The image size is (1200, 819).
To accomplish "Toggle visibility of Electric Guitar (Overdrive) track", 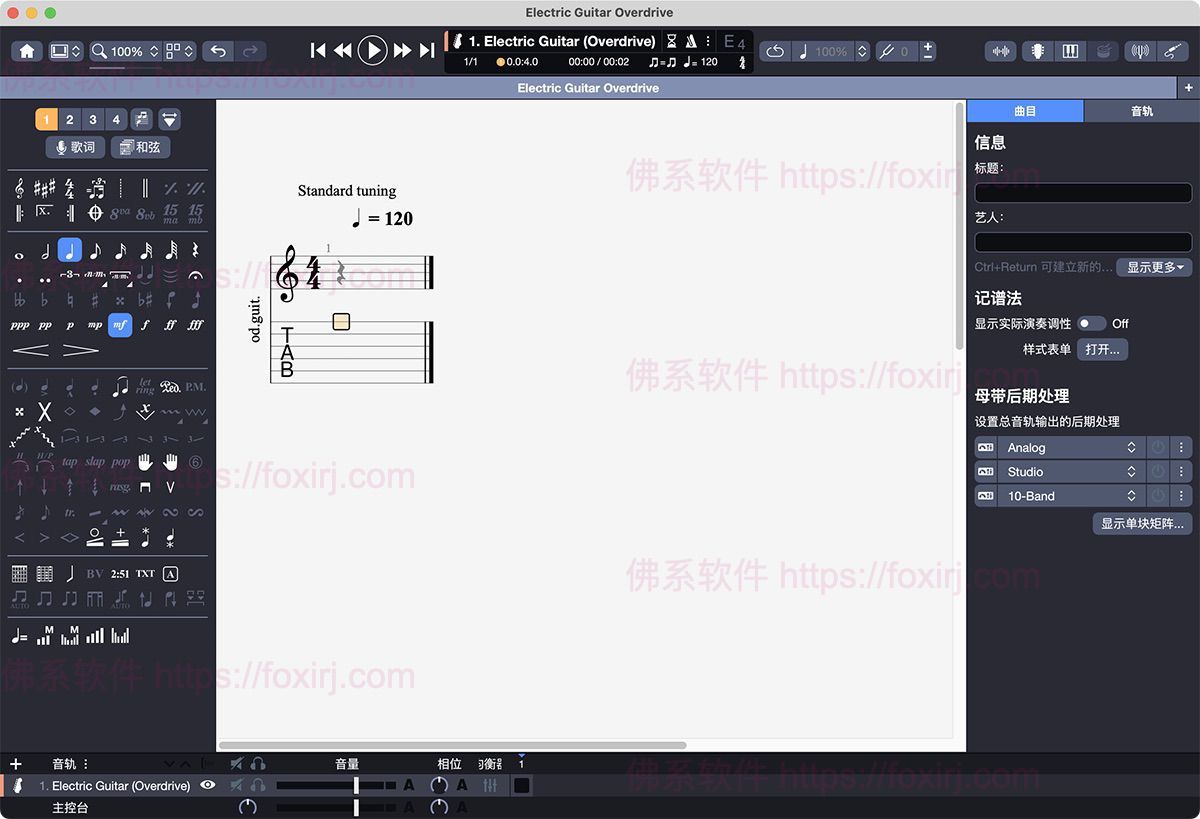I will pos(208,786).
